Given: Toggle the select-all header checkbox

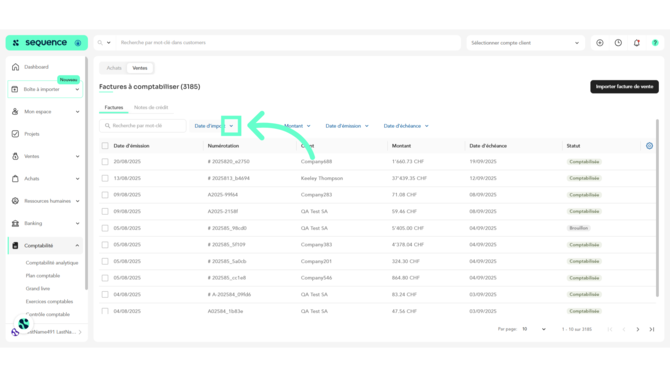Looking at the screenshot, I should click(x=105, y=146).
